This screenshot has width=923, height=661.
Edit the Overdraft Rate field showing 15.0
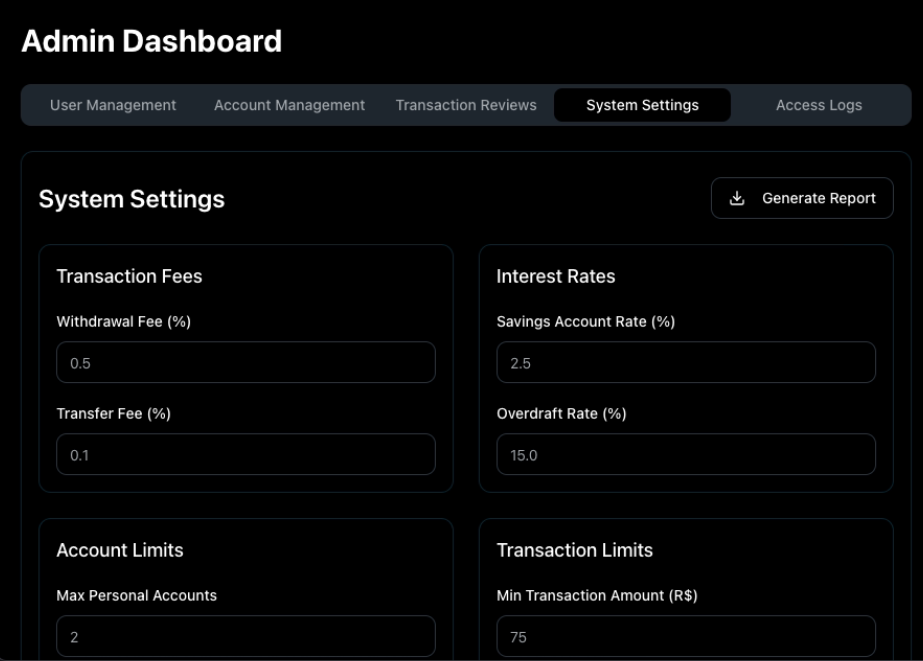[686, 454]
